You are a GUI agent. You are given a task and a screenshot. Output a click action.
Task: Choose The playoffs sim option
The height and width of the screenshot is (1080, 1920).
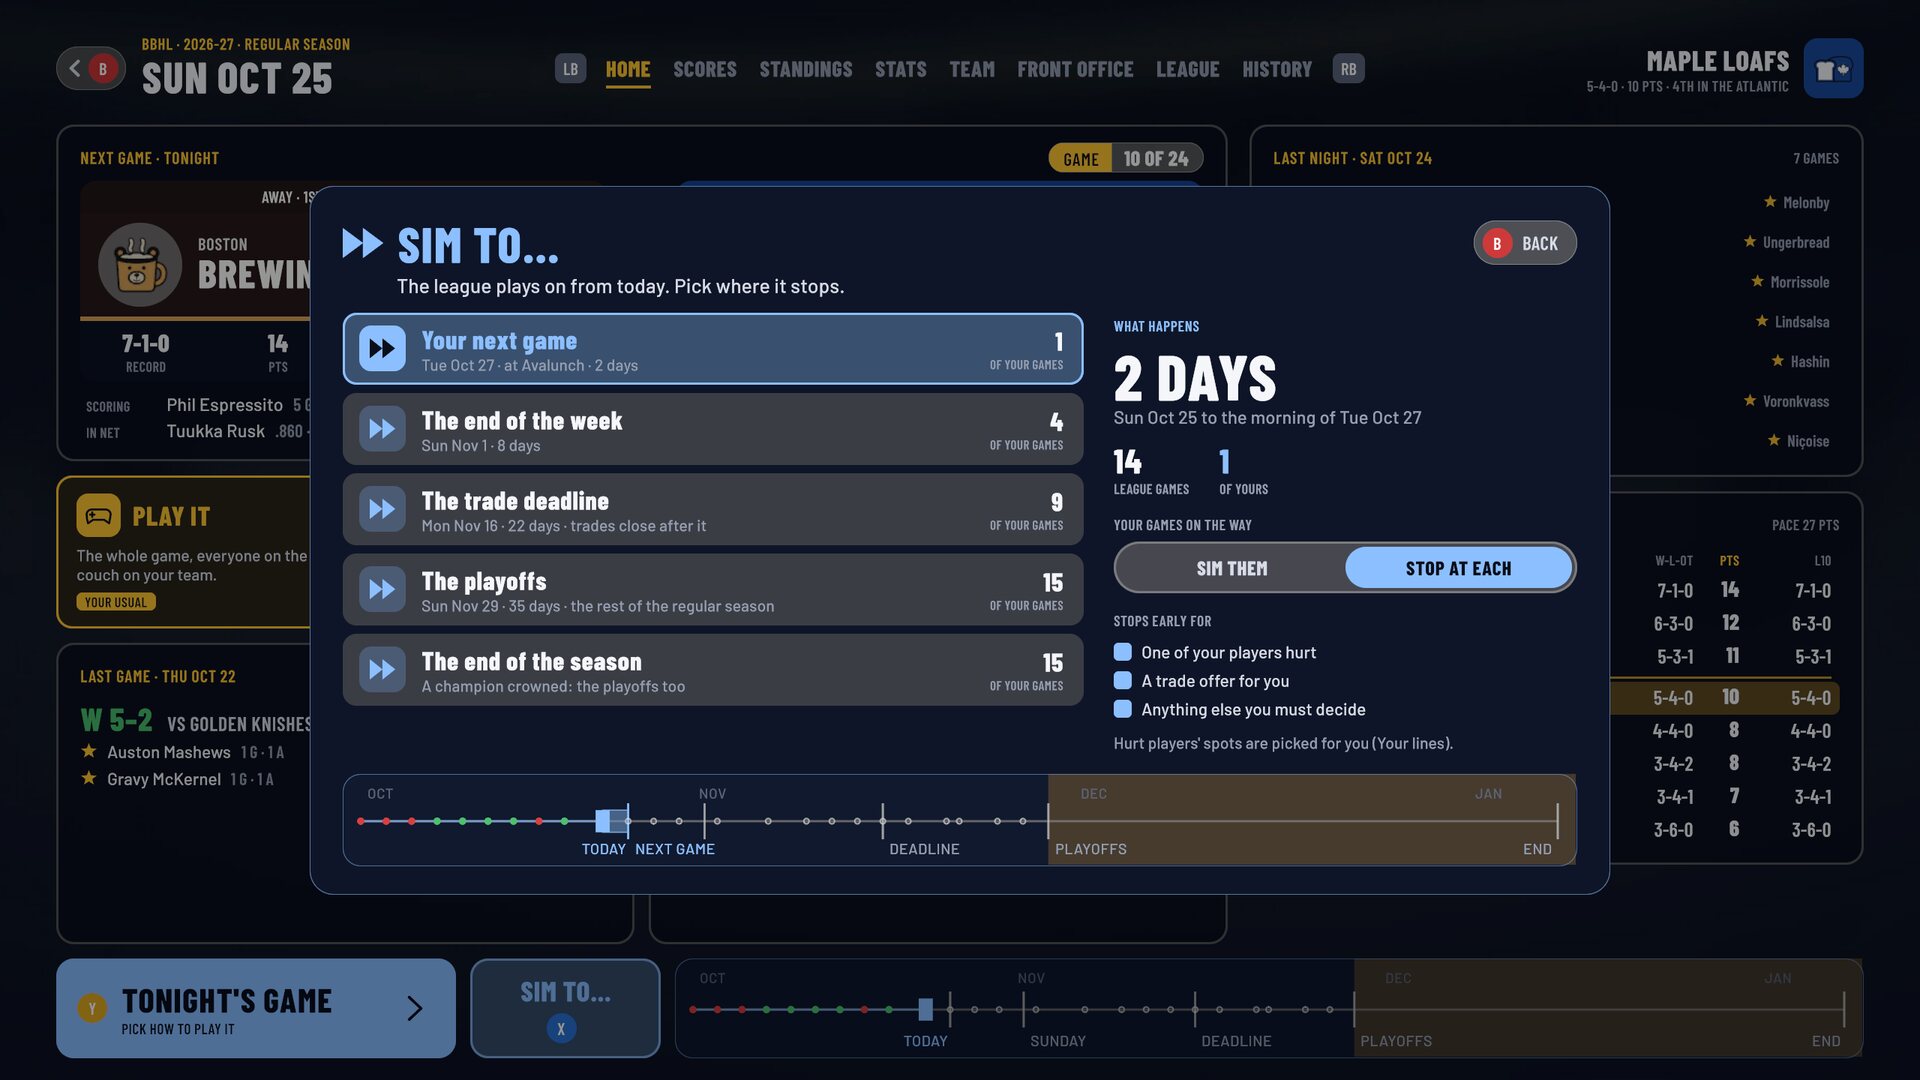click(x=713, y=590)
